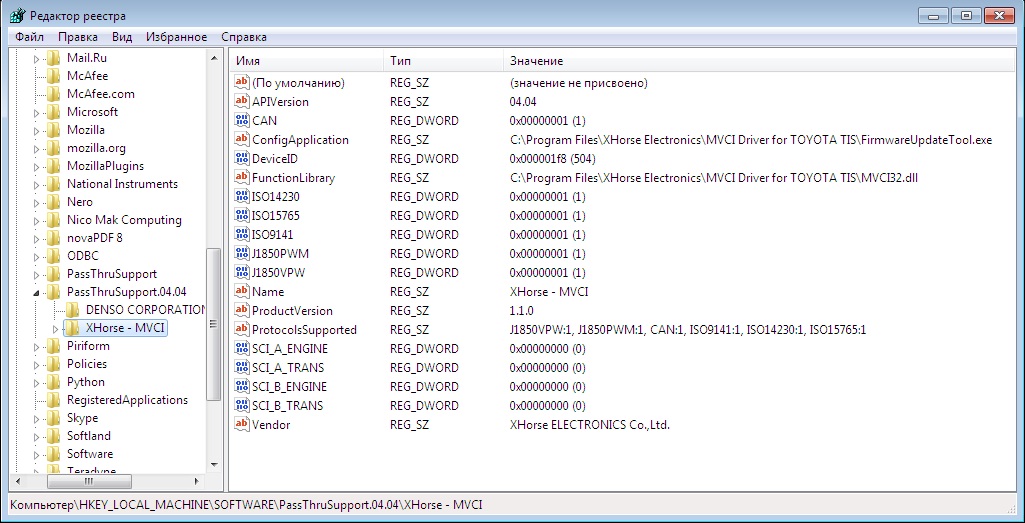Click the APIVersion string value icon

click(242, 101)
